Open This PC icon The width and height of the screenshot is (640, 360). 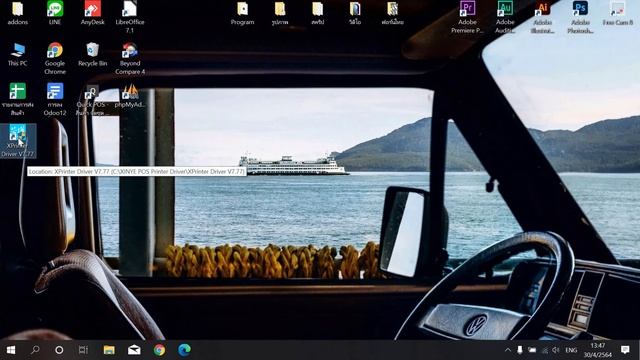click(18, 55)
